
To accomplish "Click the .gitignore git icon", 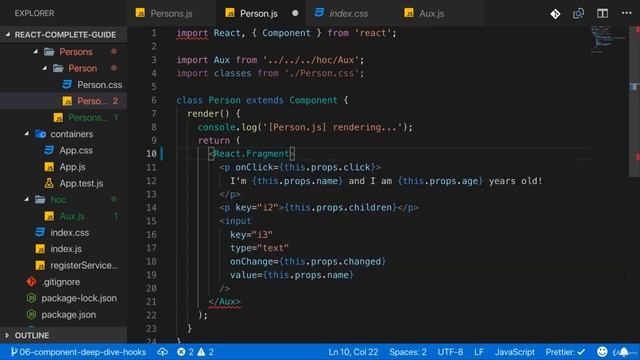I will point(31,282).
